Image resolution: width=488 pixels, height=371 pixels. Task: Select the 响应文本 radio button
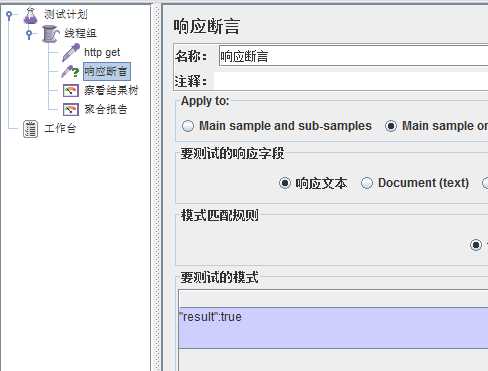coord(285,183)
